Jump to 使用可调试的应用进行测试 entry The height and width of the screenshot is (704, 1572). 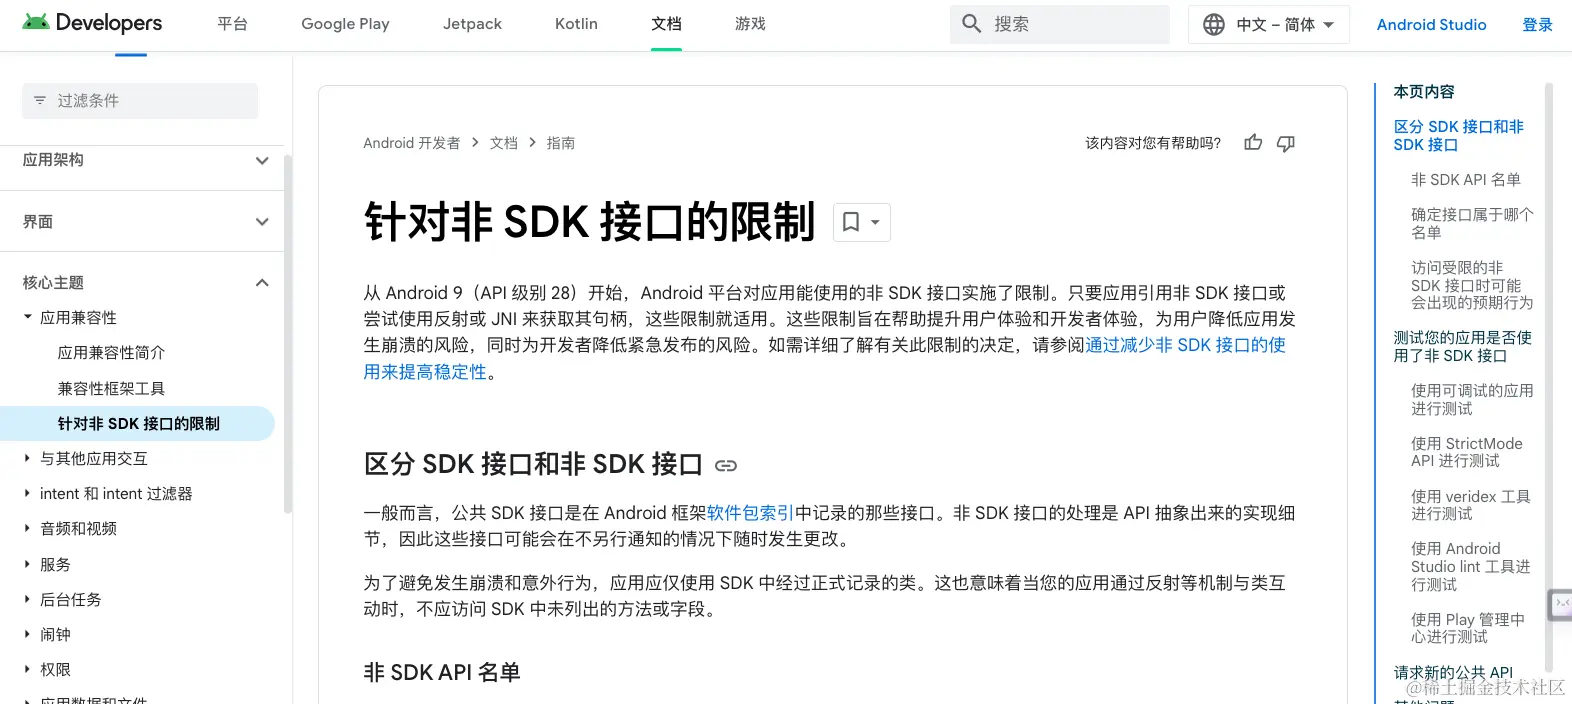tap(1471, 400)
